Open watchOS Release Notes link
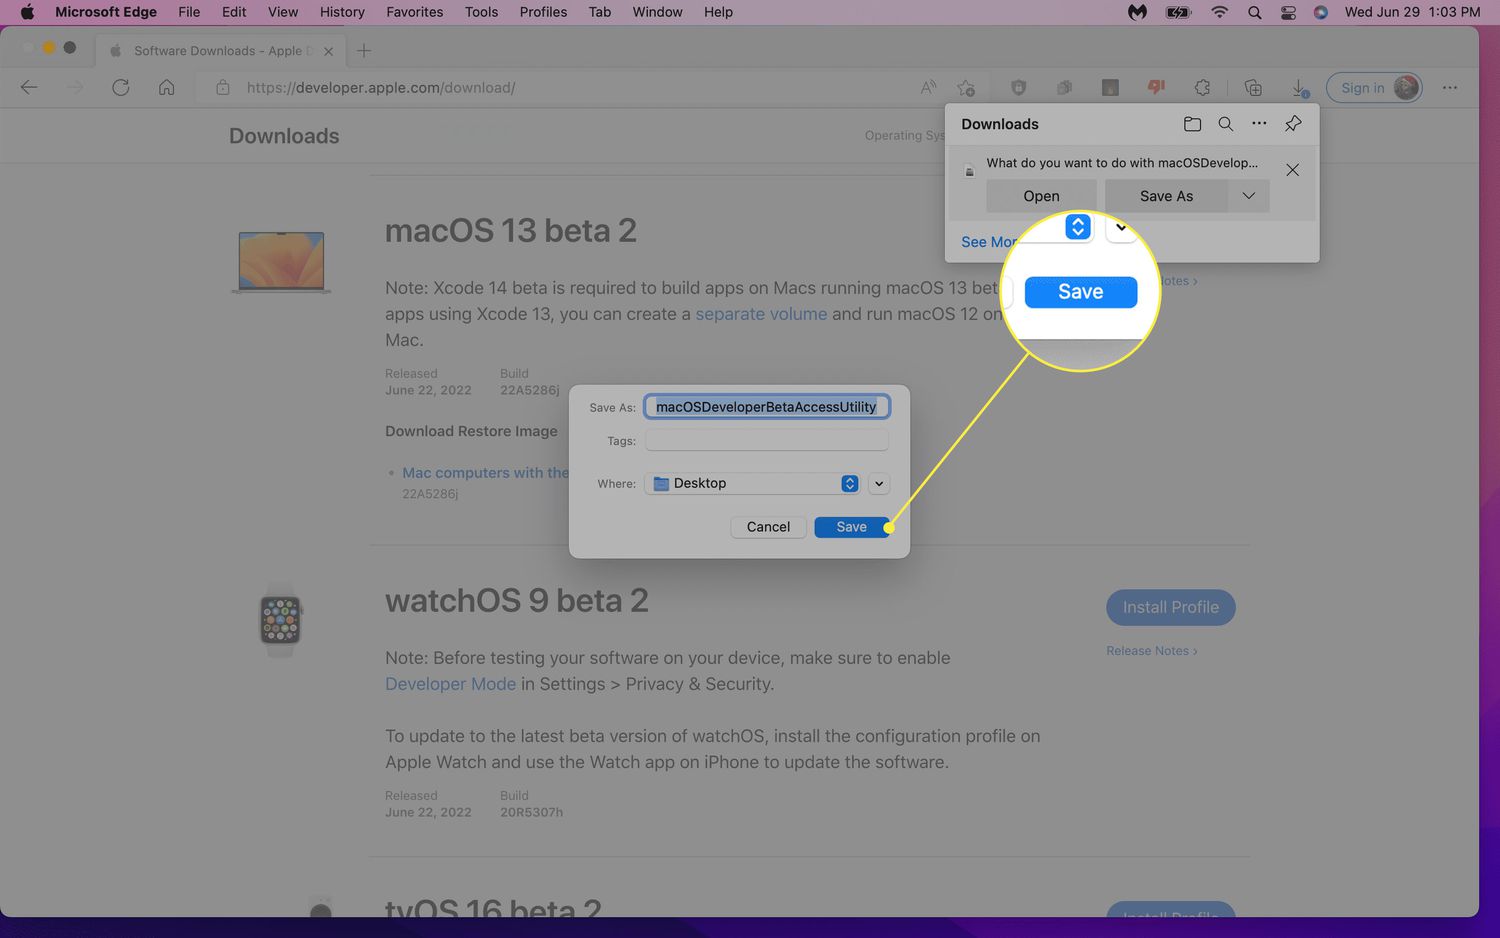Image resolution: width=1500 pixels, height=938 pixels. (x=1151, y=651)
